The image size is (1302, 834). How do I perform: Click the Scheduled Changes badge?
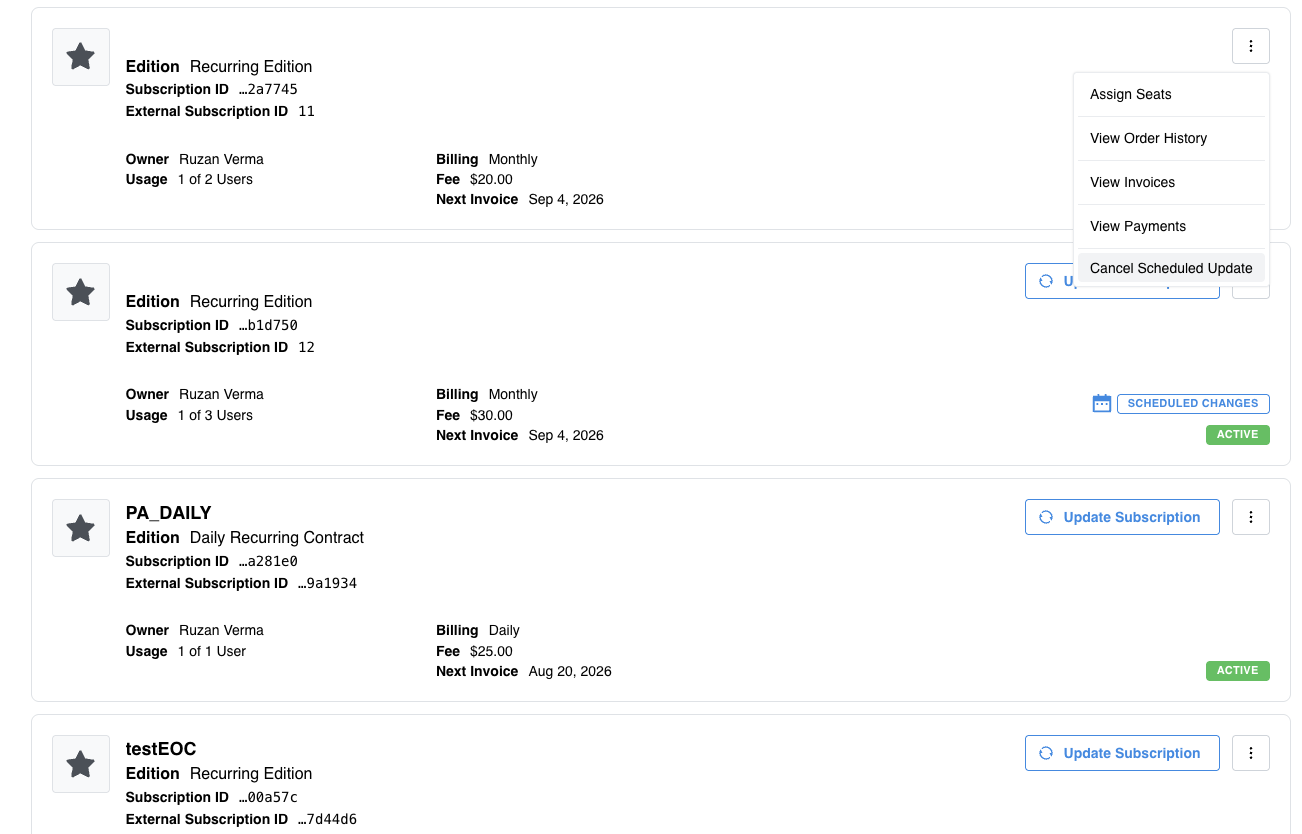1193,403
